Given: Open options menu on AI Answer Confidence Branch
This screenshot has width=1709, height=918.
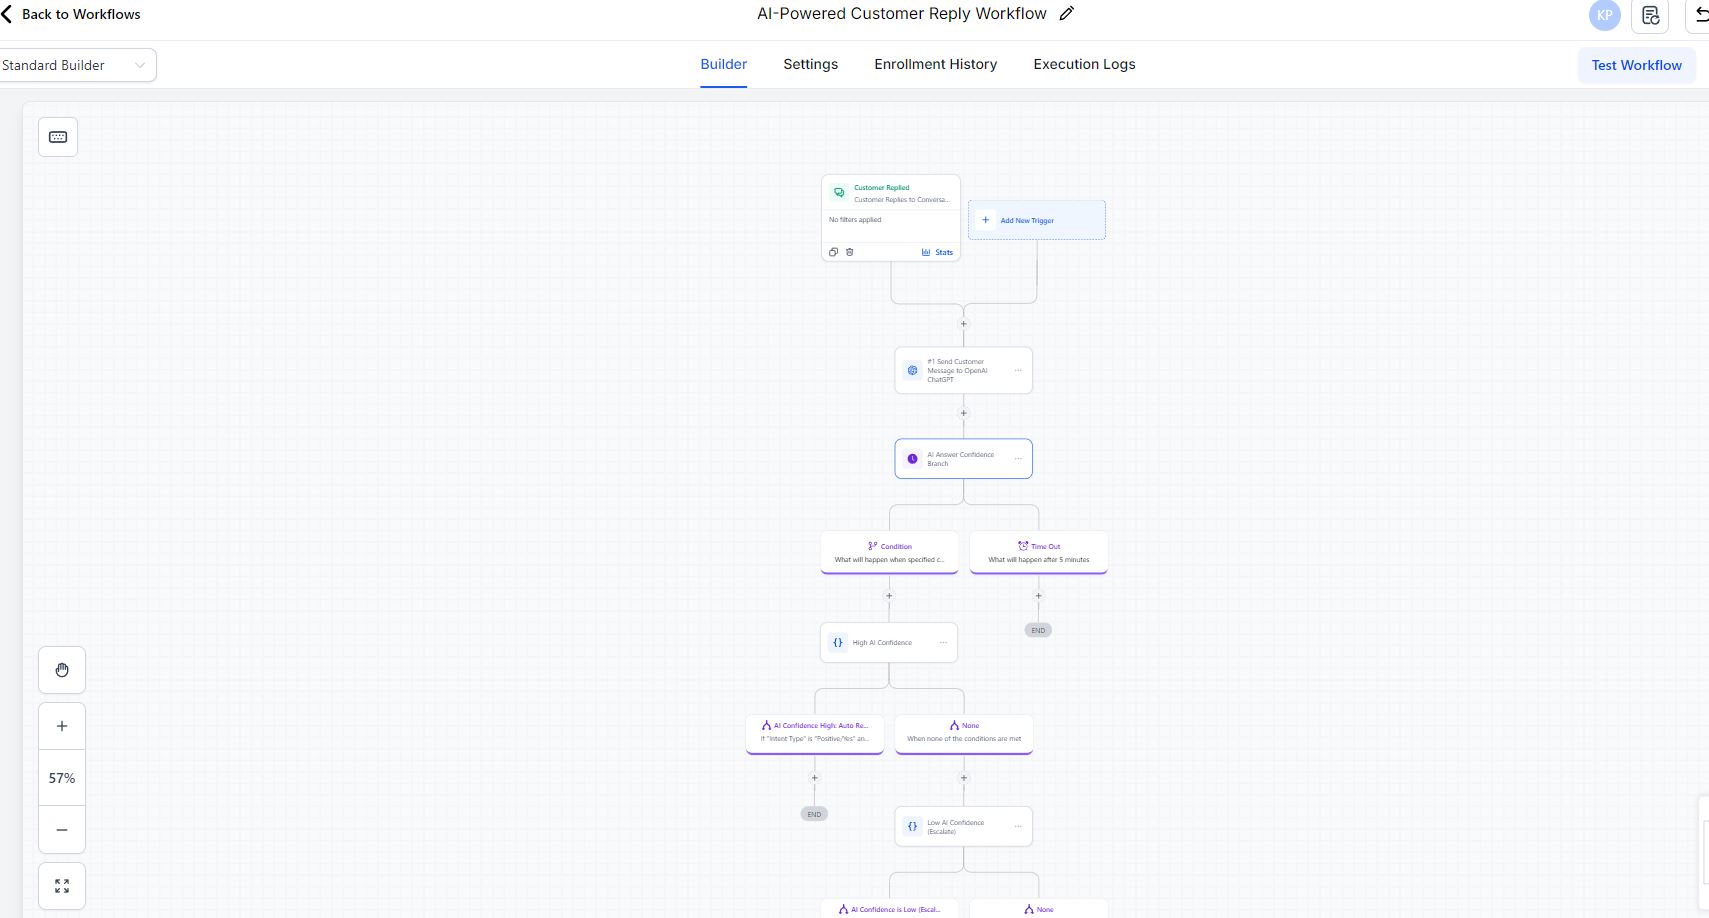Looking at the screenshot, I should click(1020, 457).
